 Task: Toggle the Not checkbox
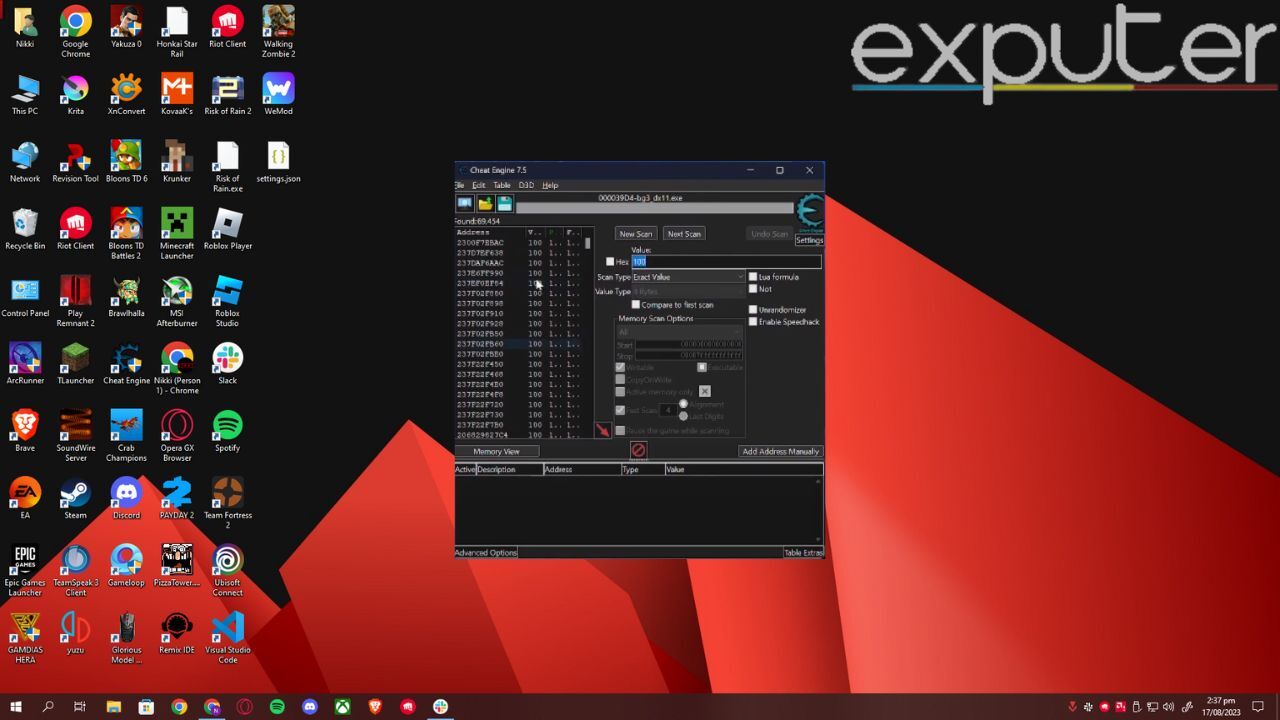click(x=753, y=289)
